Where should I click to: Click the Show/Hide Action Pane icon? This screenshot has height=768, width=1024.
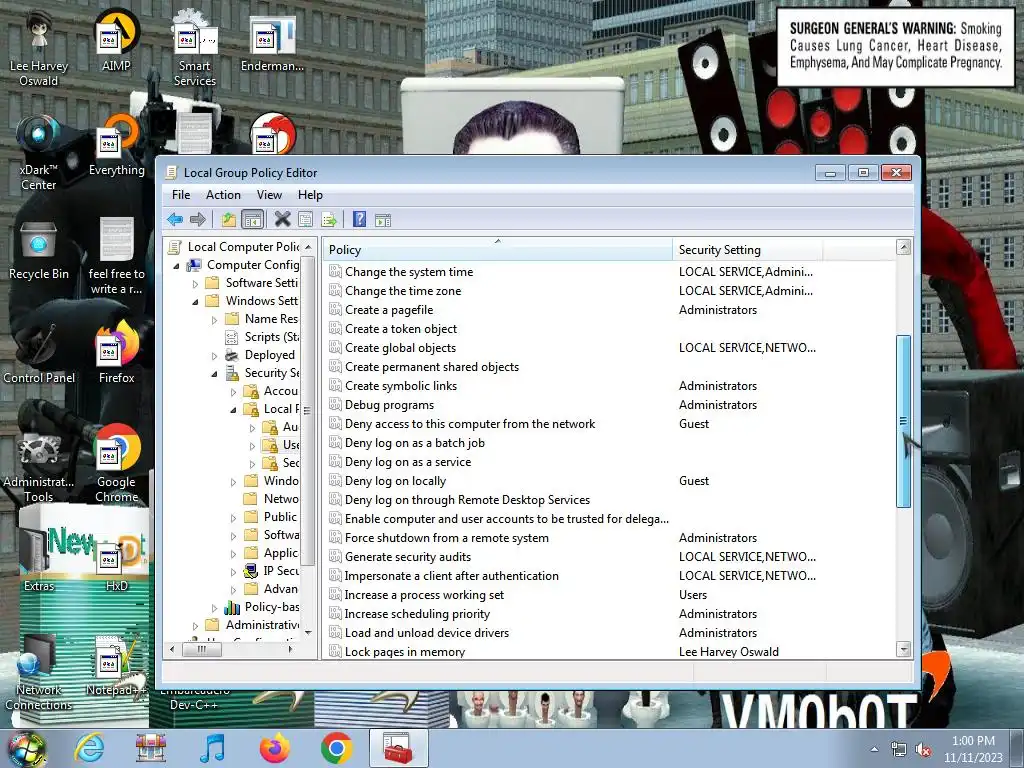tap(383, 220)
